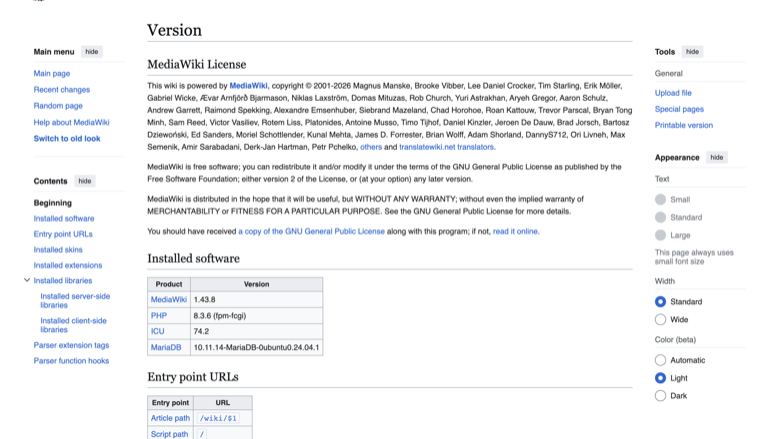Set color mode to Dark
The width and height of the screenshot is (780, 439).
tap(660, 396)
